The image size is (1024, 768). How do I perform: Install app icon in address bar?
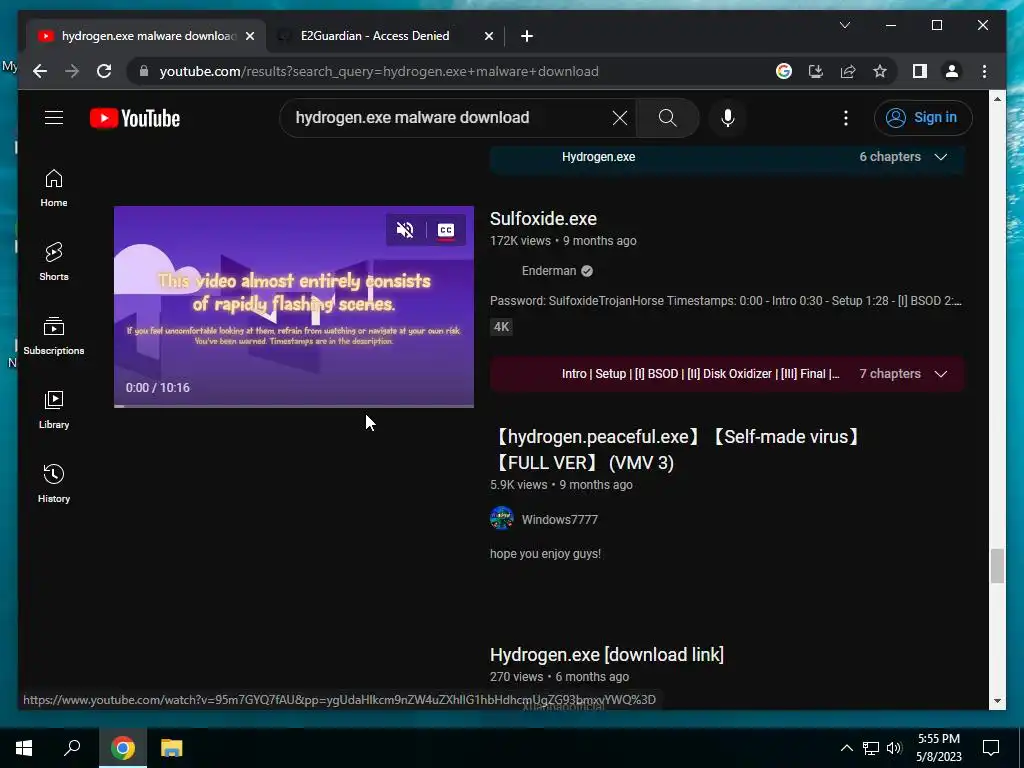coord(816,71)
